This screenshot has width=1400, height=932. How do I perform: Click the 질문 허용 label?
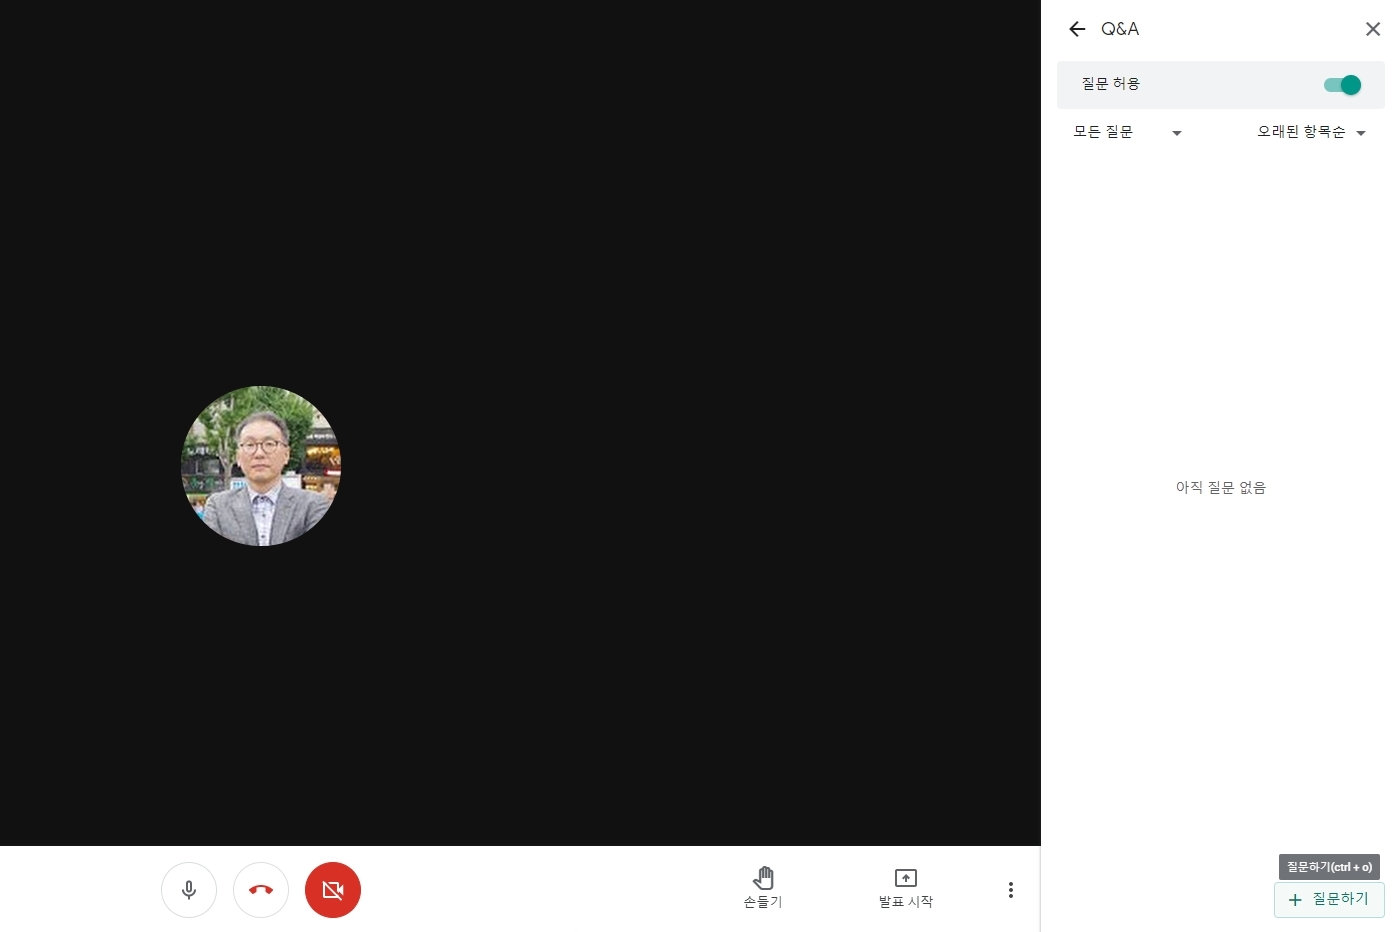(x=1111, y=84)
